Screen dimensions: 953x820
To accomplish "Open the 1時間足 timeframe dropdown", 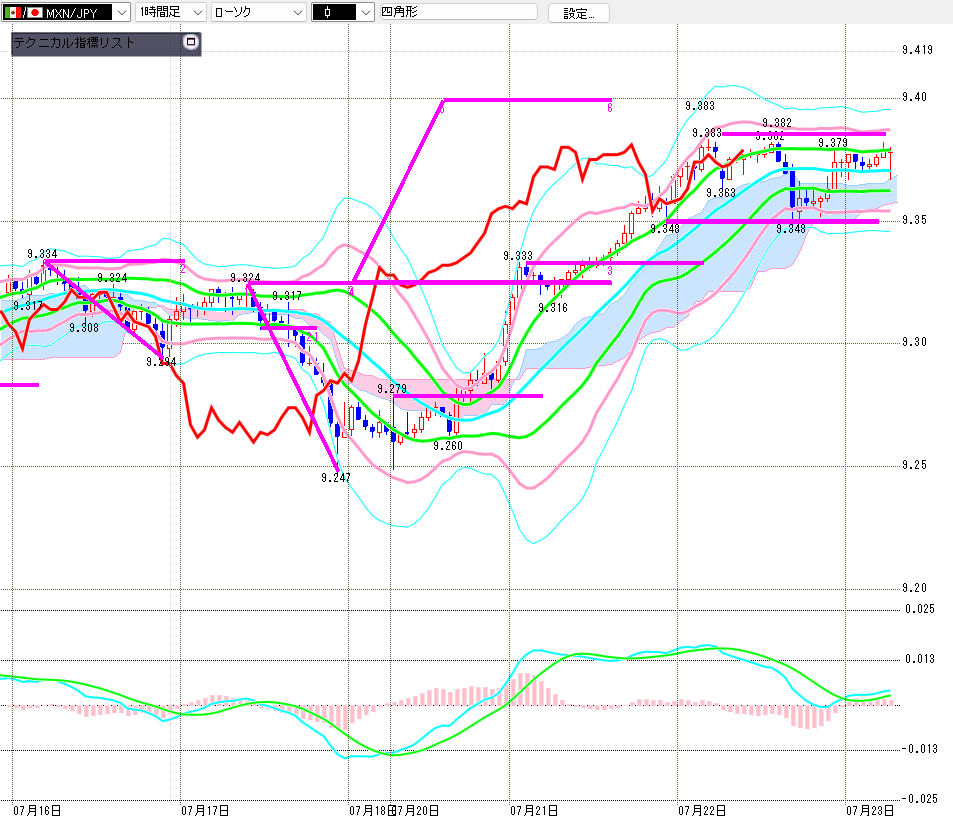I will (171, 12).
